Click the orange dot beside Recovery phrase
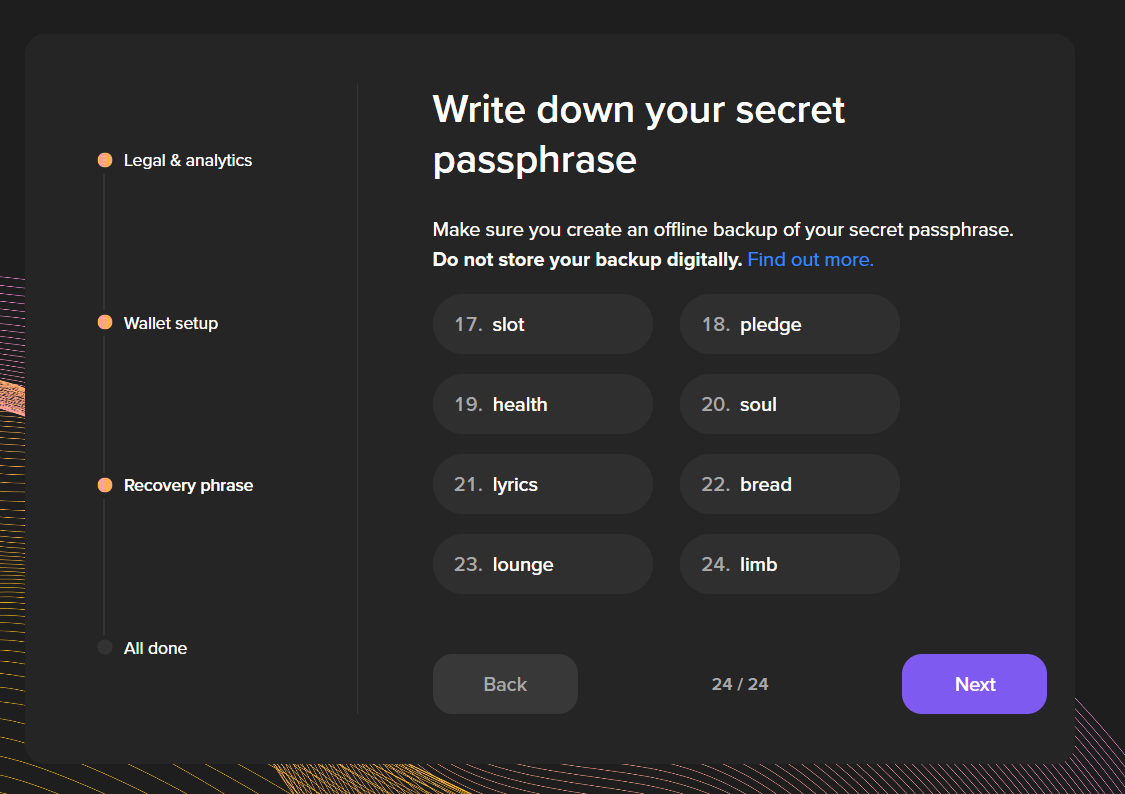The height and width of the screenshot is (794, 1125). (x=105, y=484)
